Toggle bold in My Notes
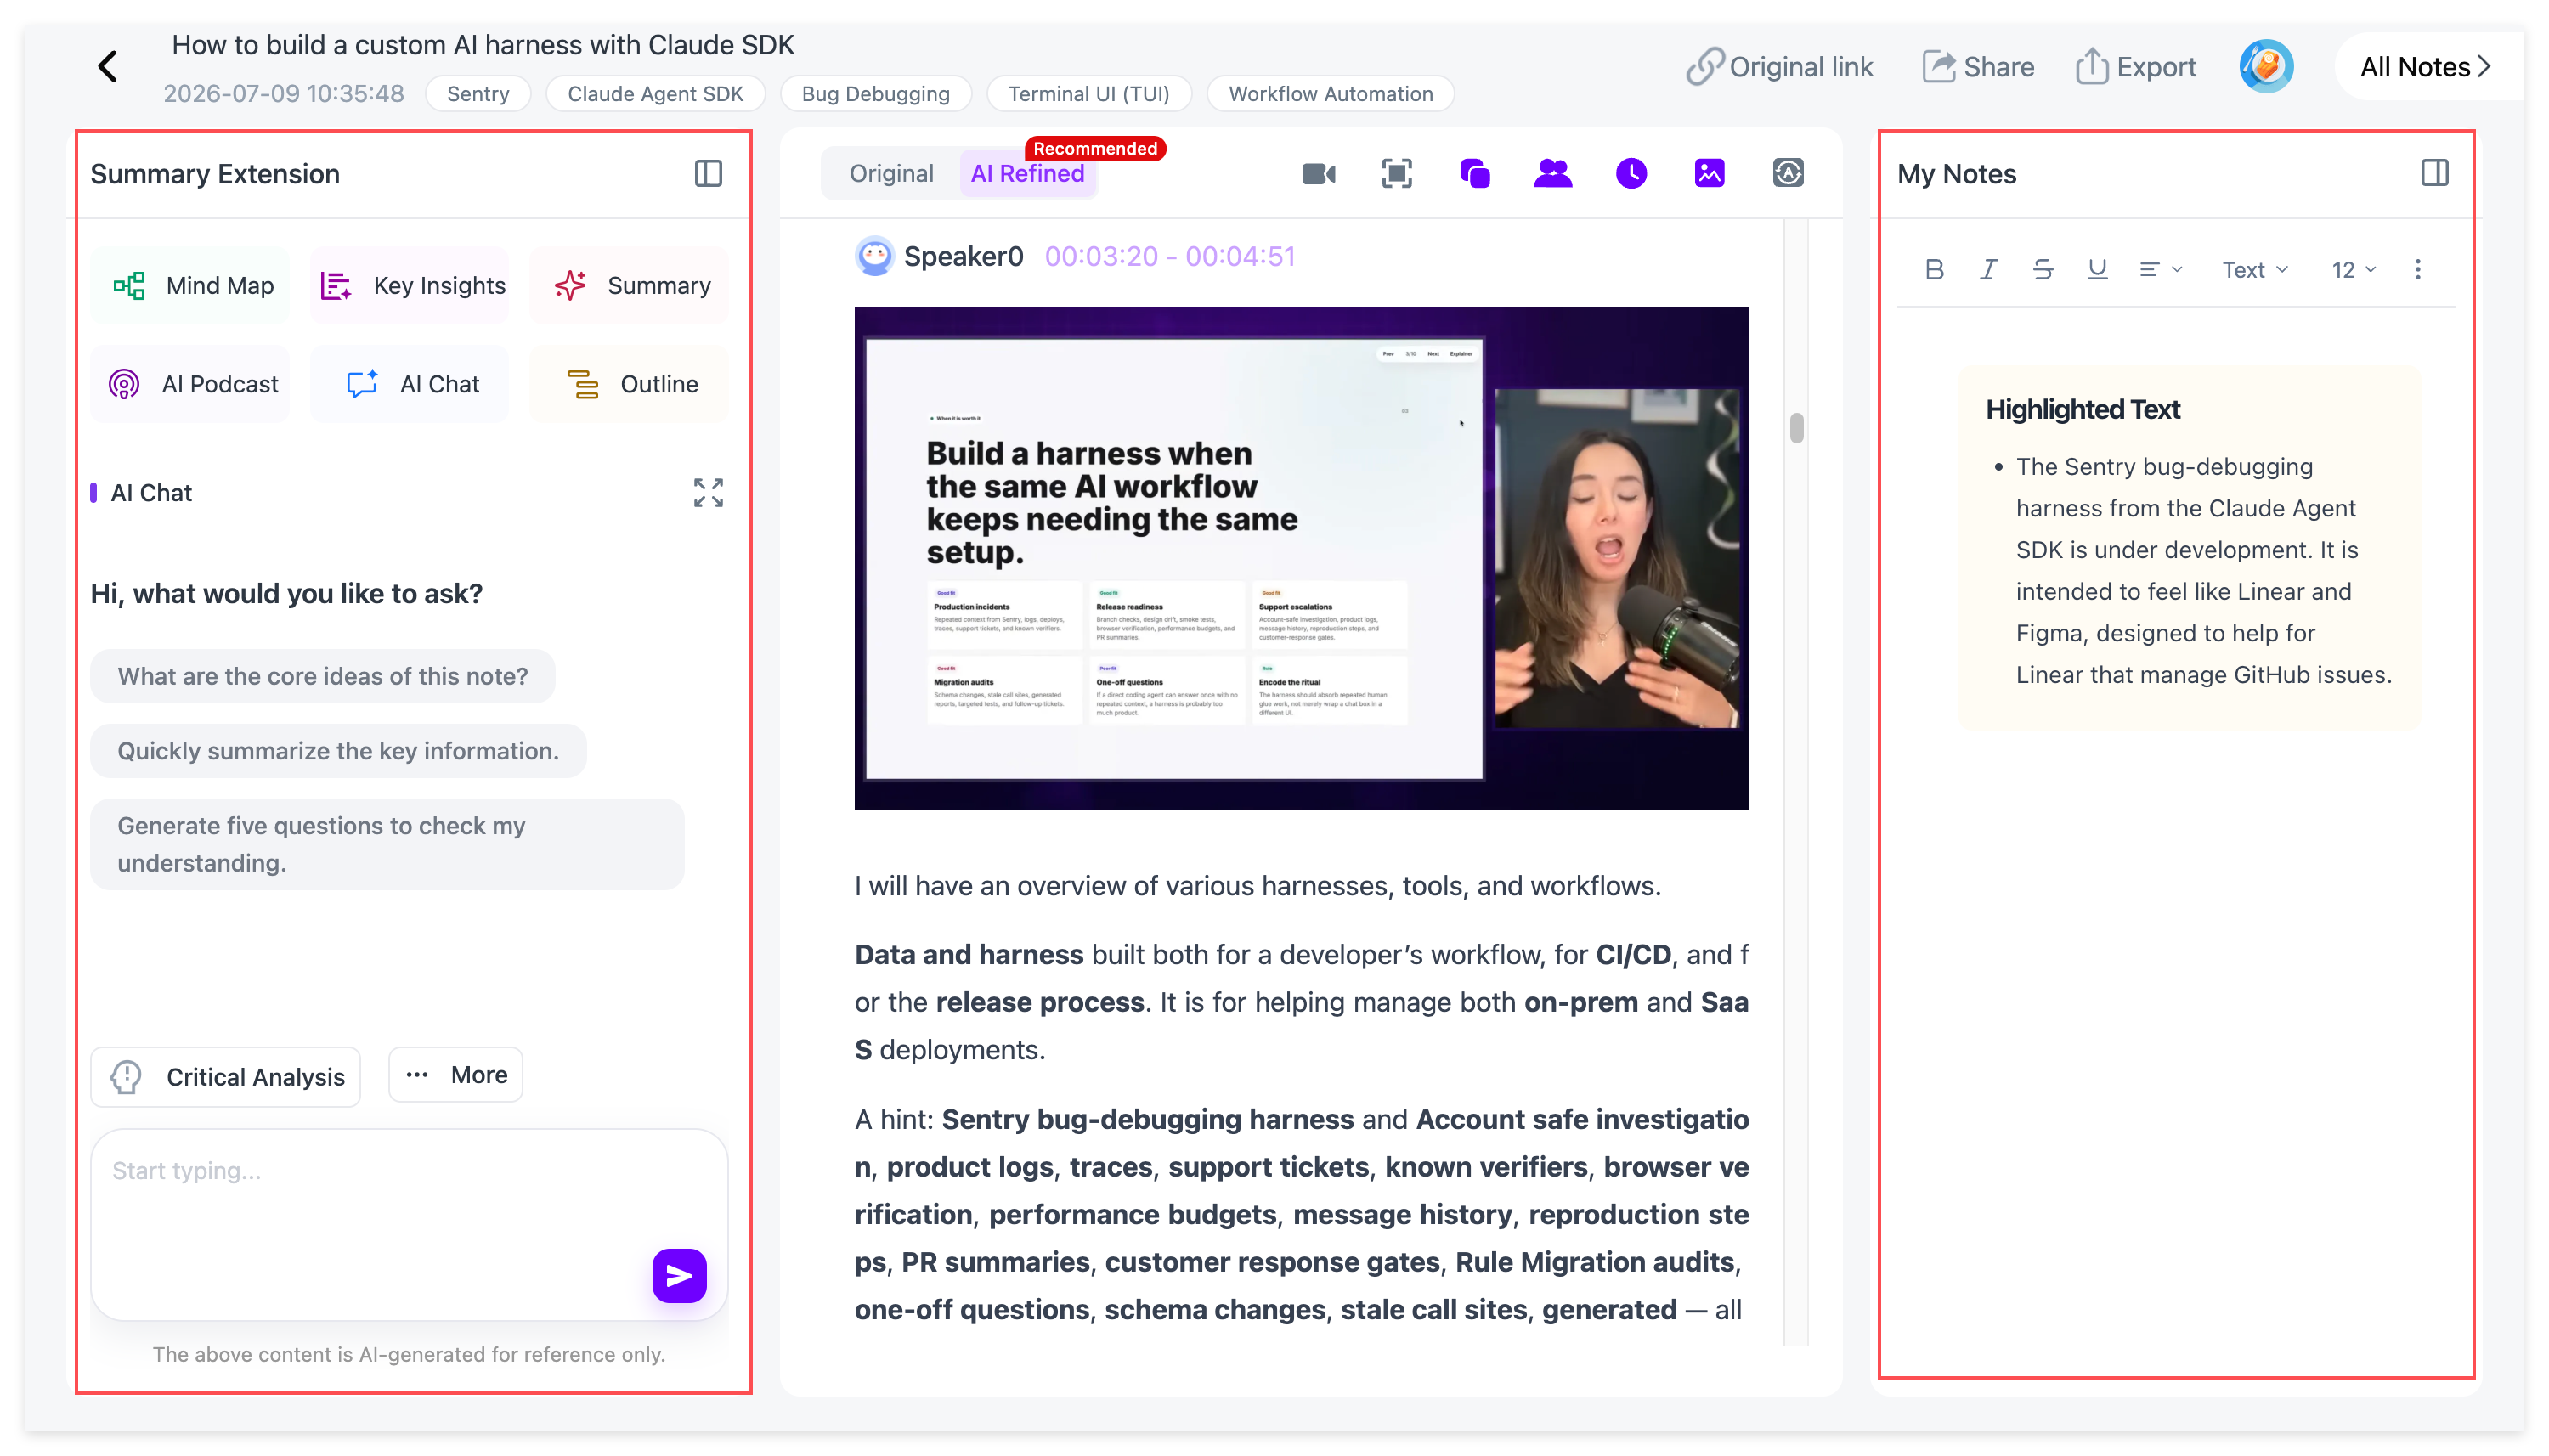Screen dimensions: 2549x1456 coord(1934,270)
